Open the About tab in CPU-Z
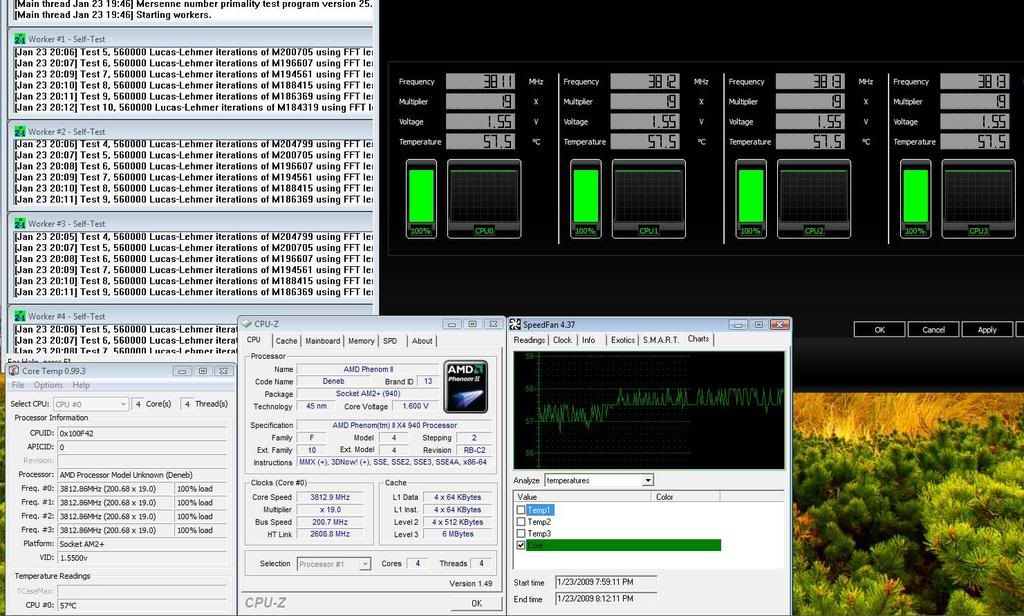 tap(422, 341)
